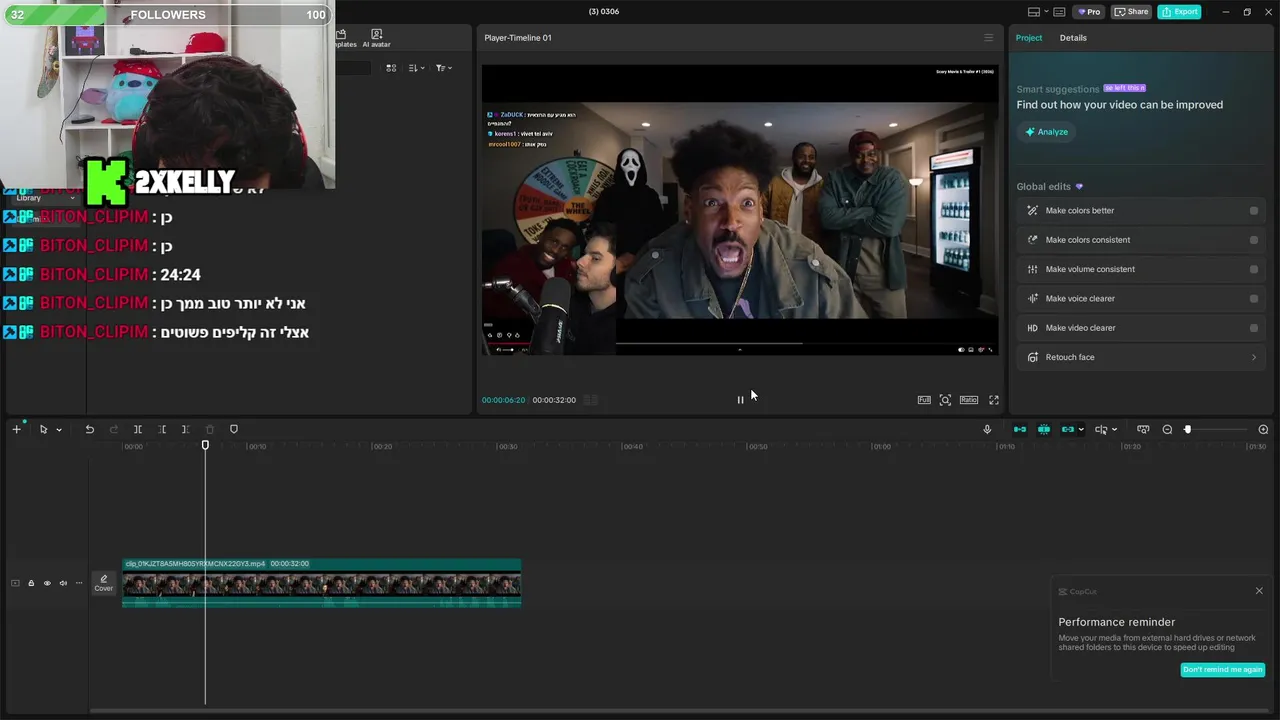This screenshot has width=1280, height=720.
Task: Mute the main track audio
Action: pos(63,583)
